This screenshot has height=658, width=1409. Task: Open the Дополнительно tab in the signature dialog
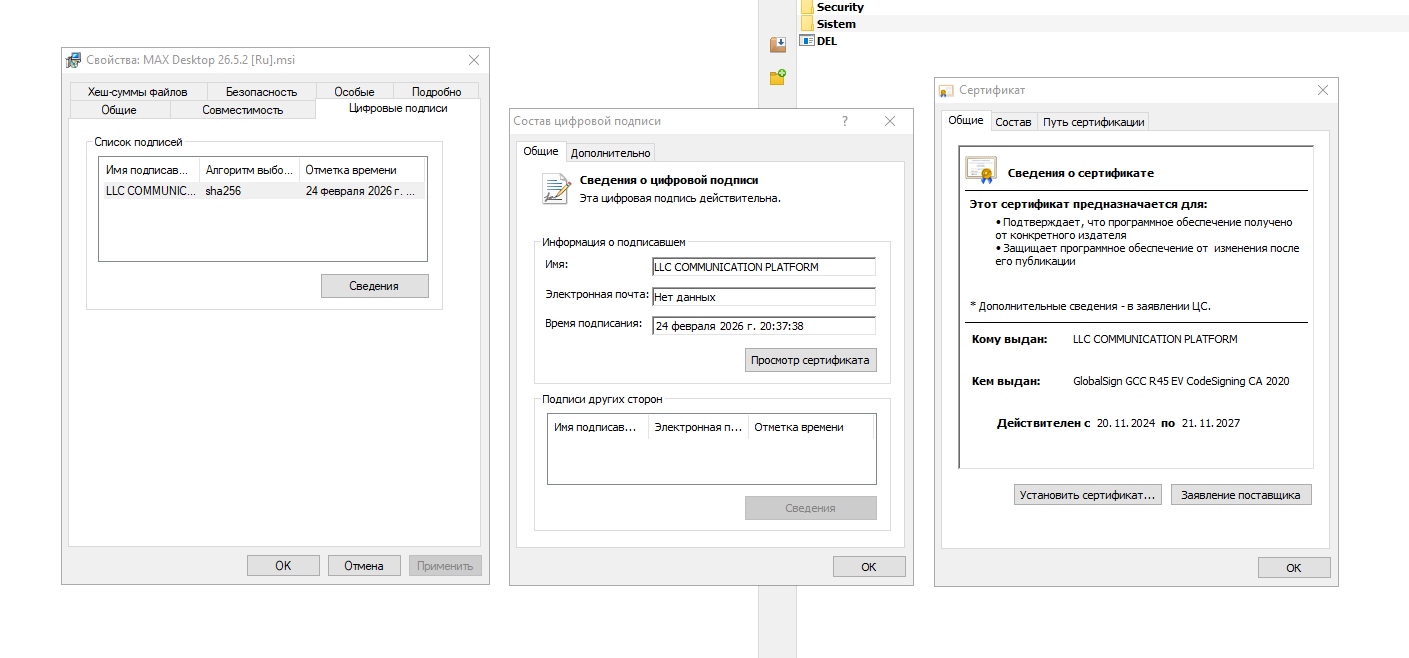611,153
